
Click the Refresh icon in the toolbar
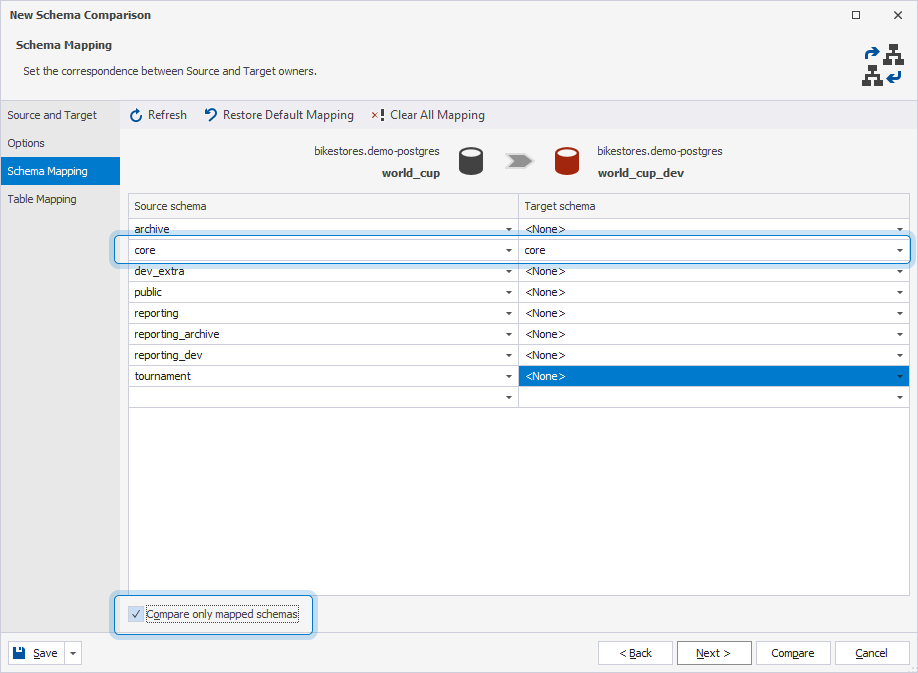pyautogui.click(x=136, y=115)
